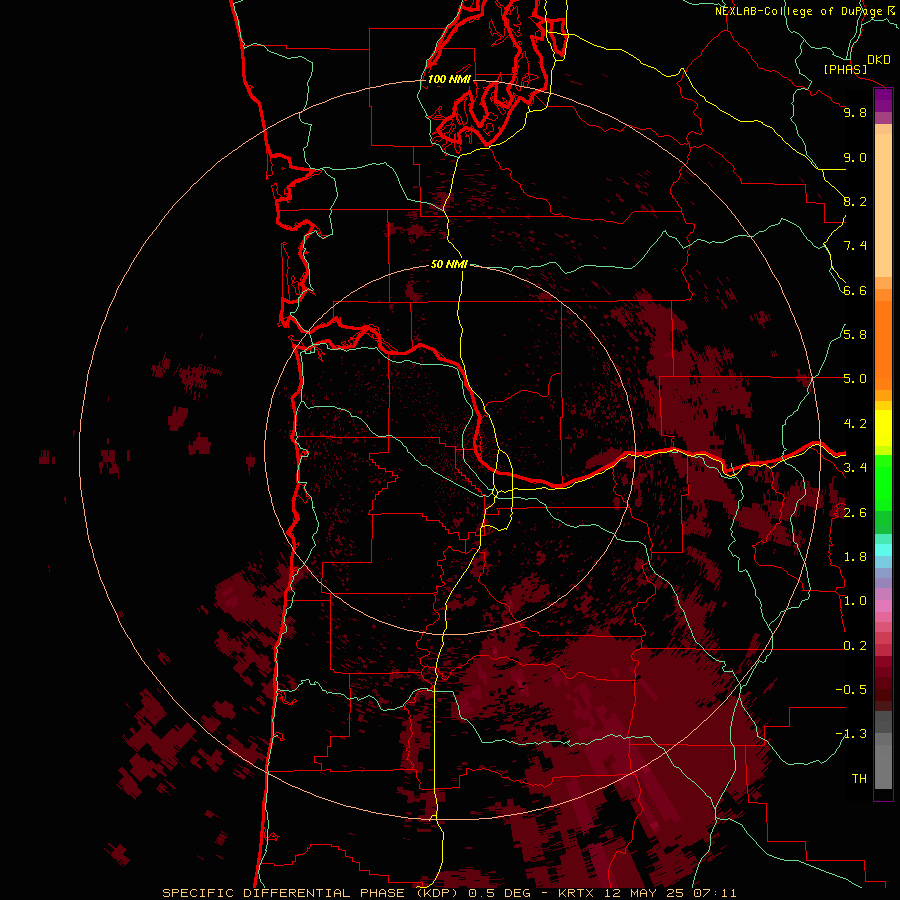The width and height of the screenshot is (900, 900).
Task: Pick the purple swatch at the scale top
Action: click(883, 100)
